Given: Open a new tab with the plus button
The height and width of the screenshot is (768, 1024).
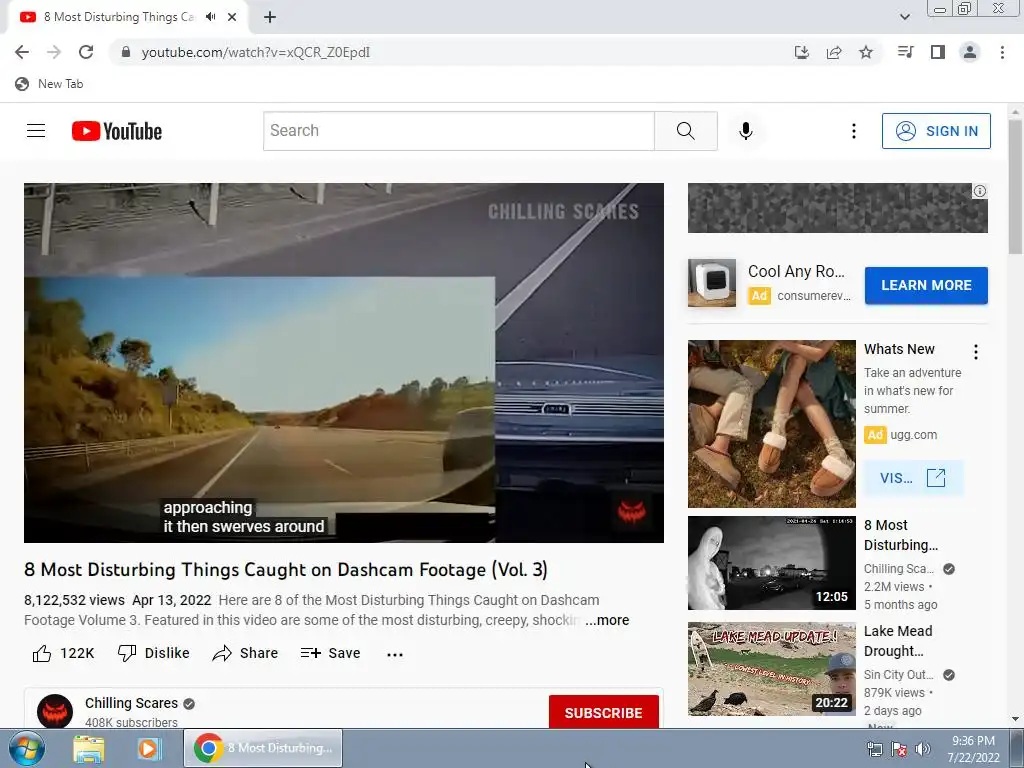Looking at the screenshot, I should coord(270,18).
